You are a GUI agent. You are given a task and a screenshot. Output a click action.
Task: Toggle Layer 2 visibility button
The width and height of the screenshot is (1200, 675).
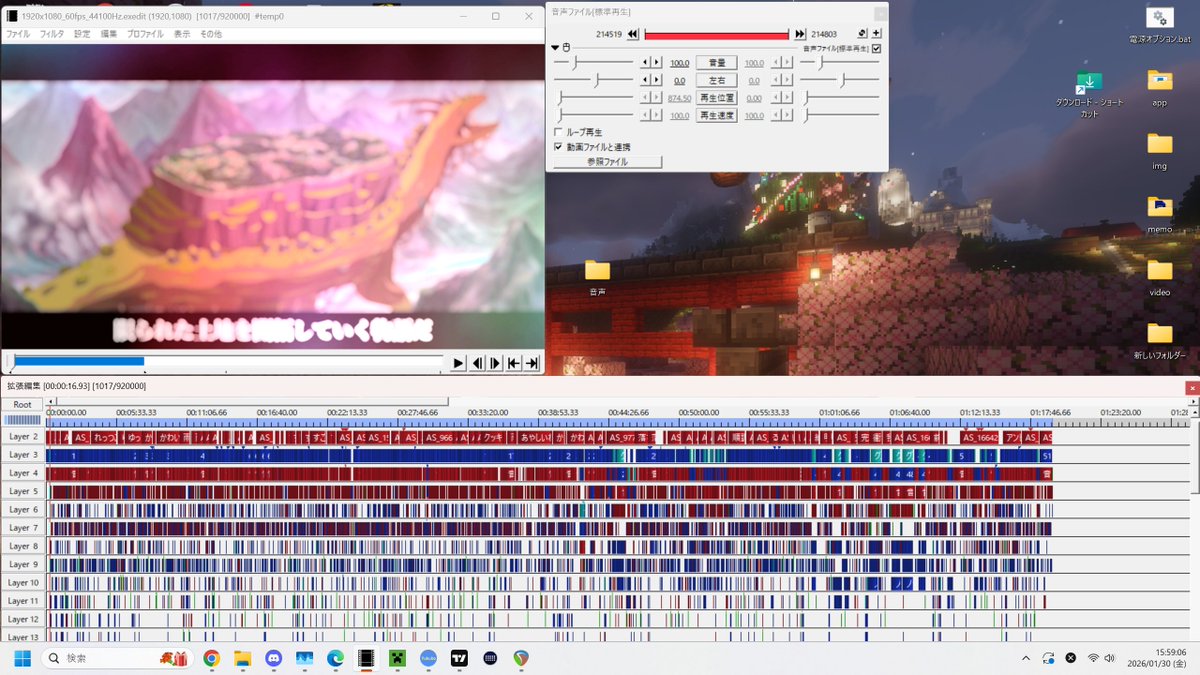point(22,437)
